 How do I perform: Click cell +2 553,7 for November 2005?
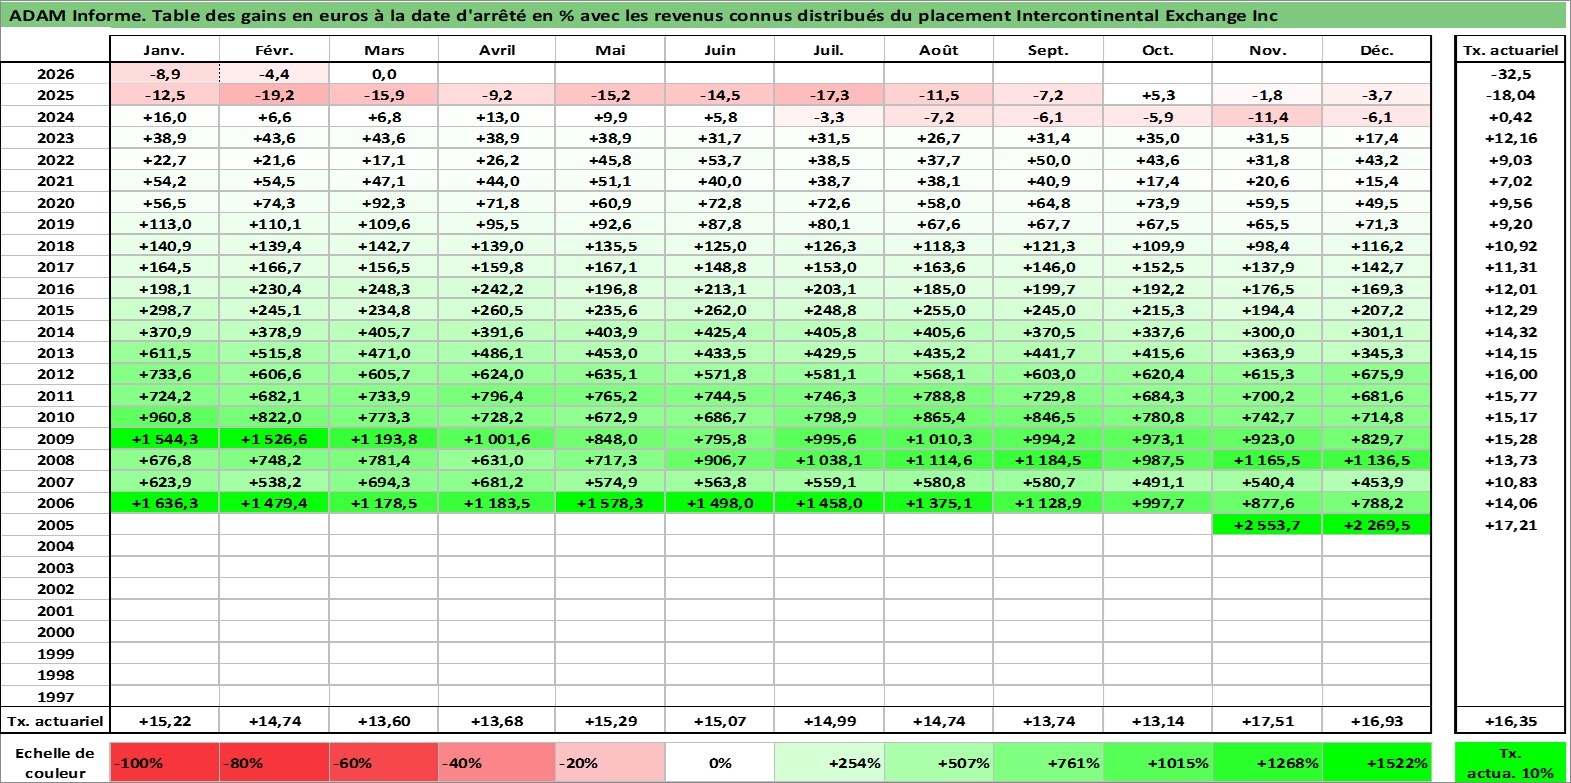click(1267, 525)
